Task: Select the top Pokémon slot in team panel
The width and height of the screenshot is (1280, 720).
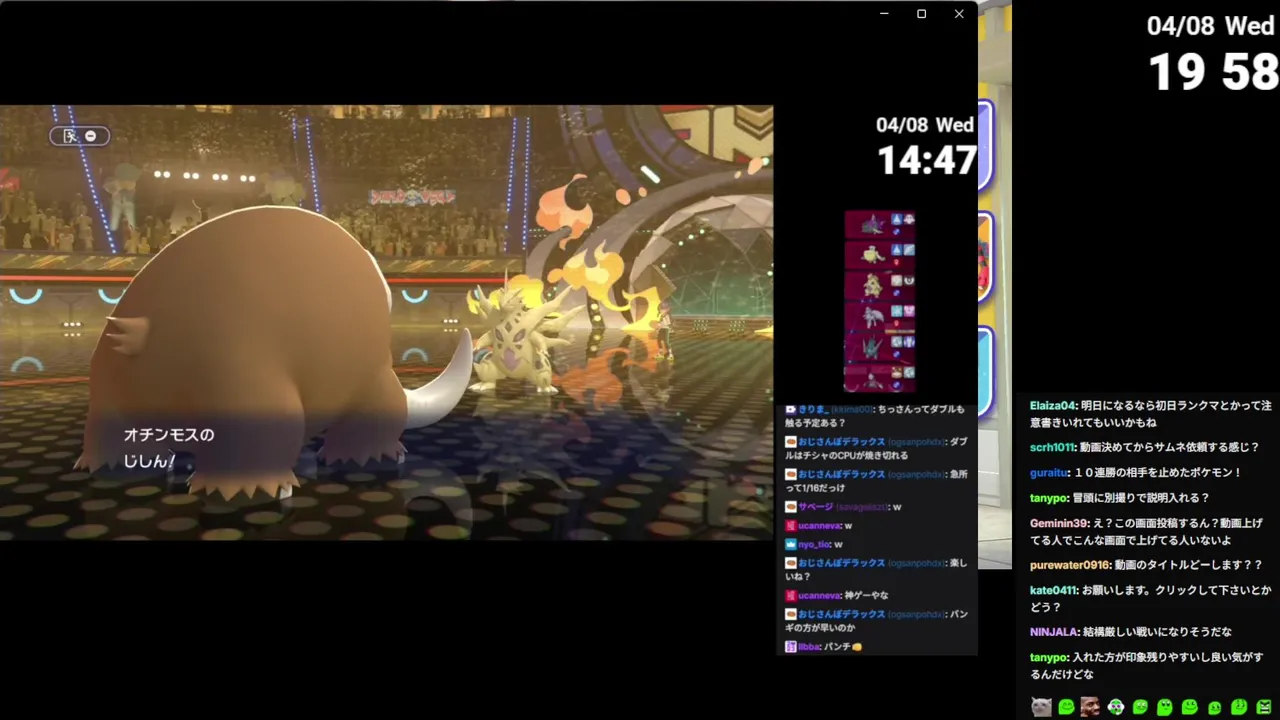Action: [880, 224]
